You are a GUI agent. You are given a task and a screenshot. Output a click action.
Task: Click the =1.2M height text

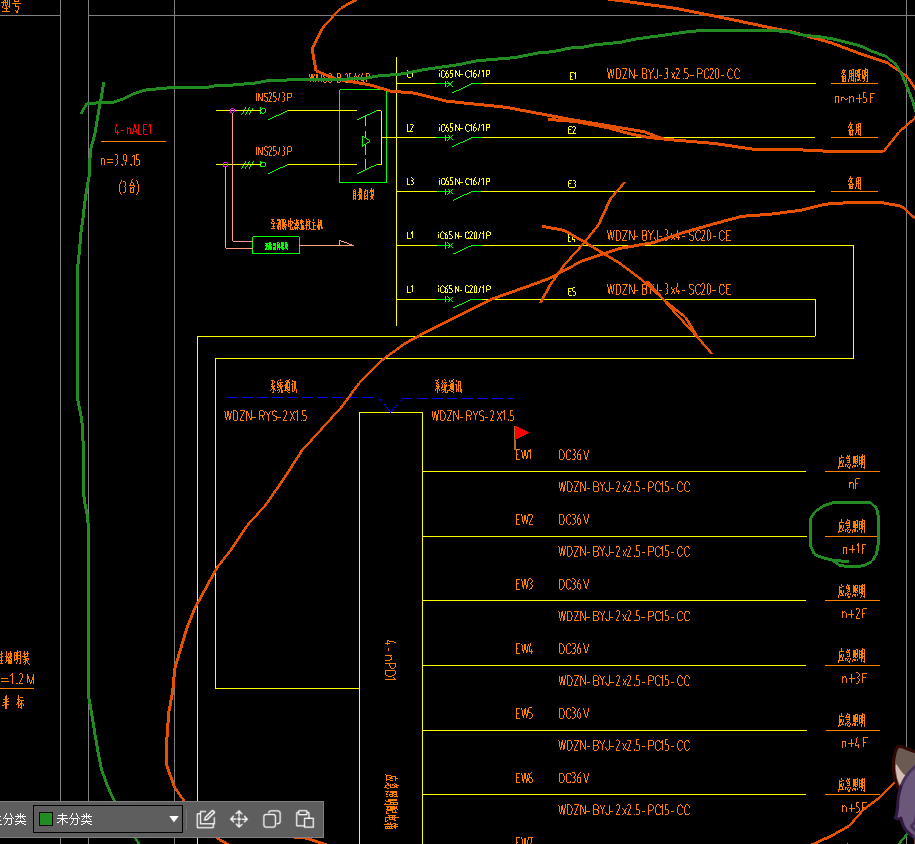[x=18, y=679]
